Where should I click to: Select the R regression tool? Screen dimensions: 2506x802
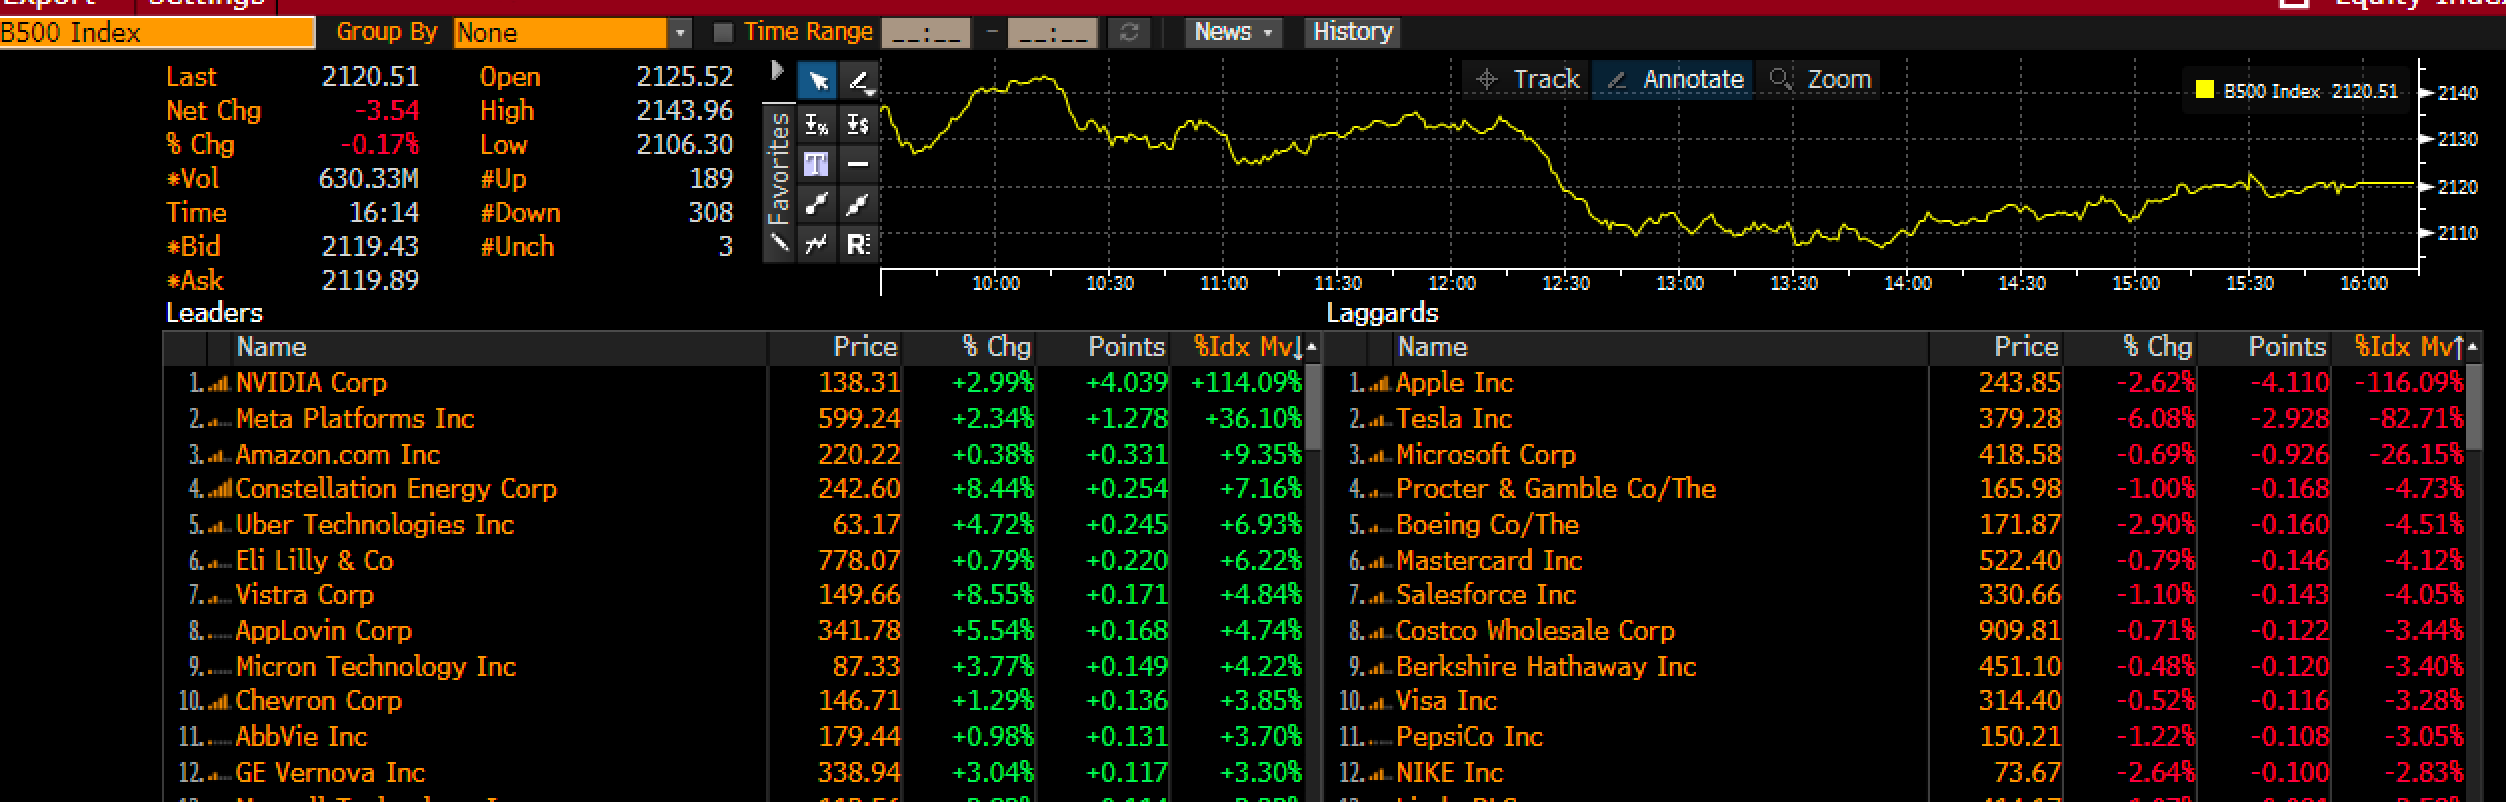pyautogui.click(x=858, y=244)
